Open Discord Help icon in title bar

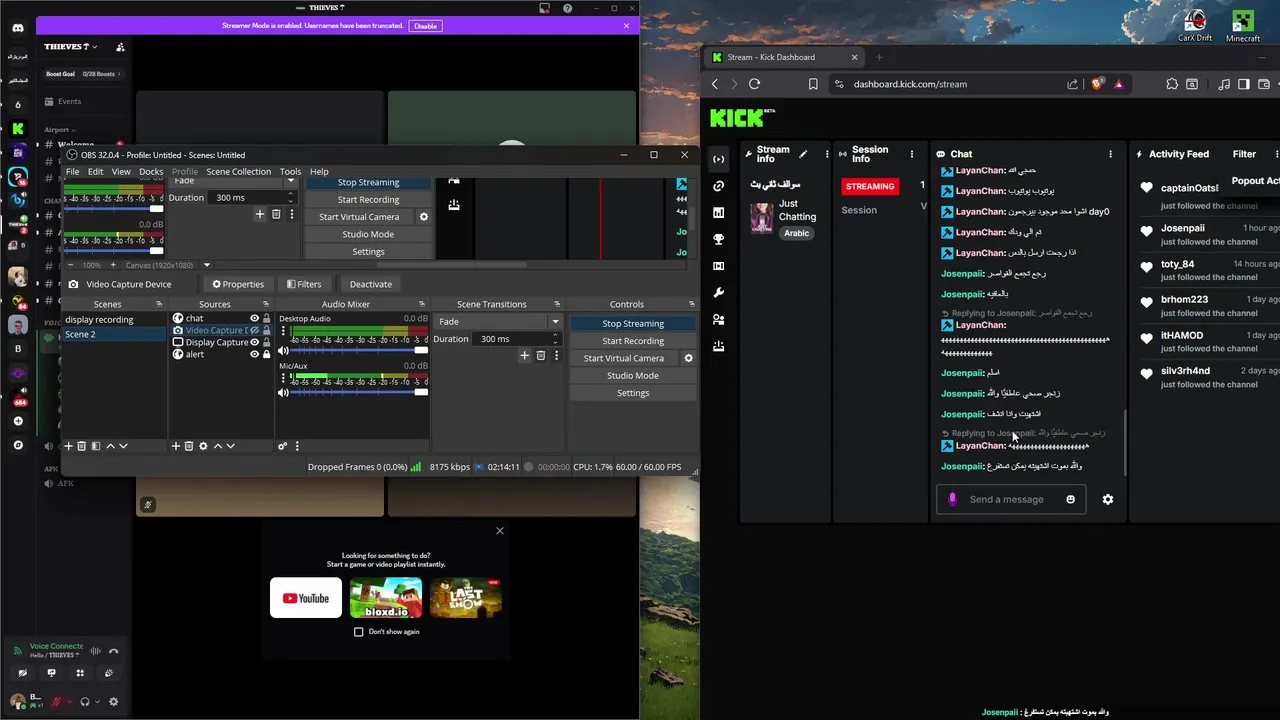click(565, 8)
